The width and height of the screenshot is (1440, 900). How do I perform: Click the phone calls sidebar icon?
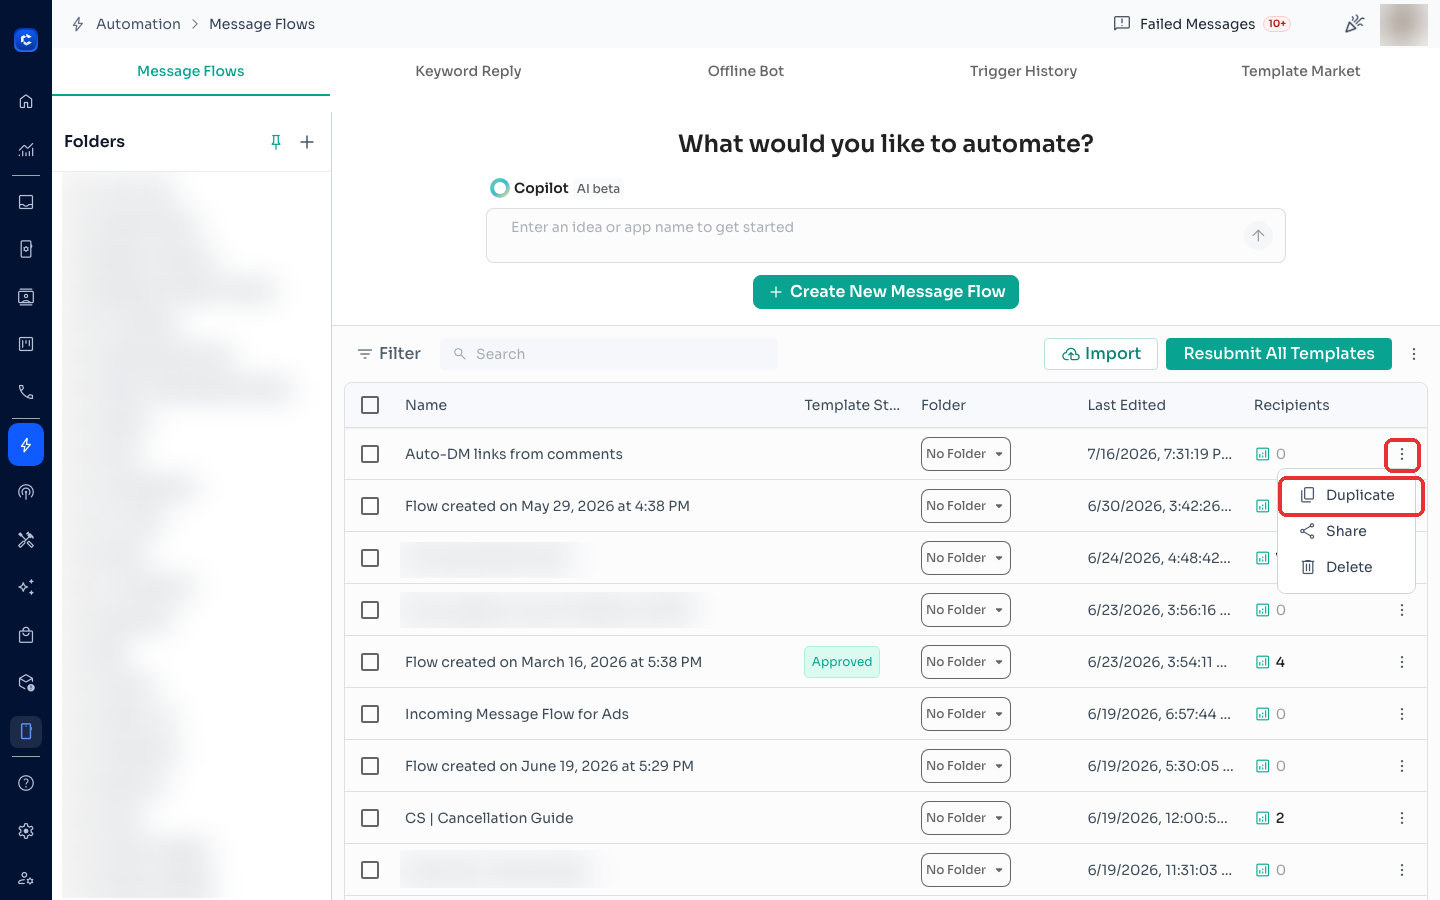(26, 392)
